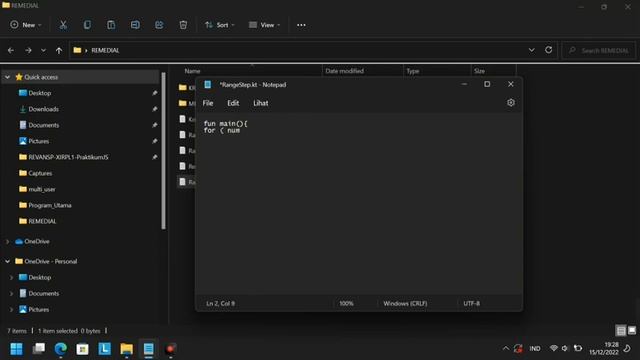The width and height of the screenshot is (640, 360).
Task: Sort by Date modified column header
Action: (x=344, y=71)
